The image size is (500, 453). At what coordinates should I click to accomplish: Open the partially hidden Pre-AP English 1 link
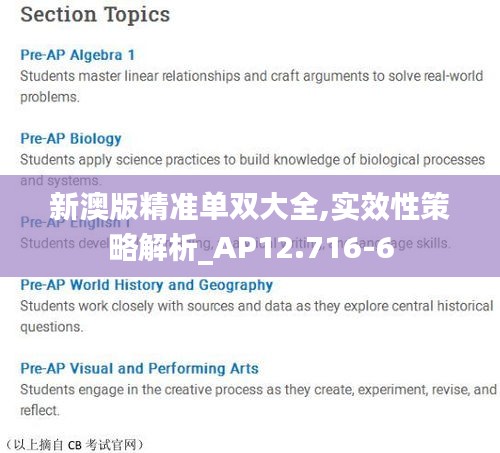point(75,222)
